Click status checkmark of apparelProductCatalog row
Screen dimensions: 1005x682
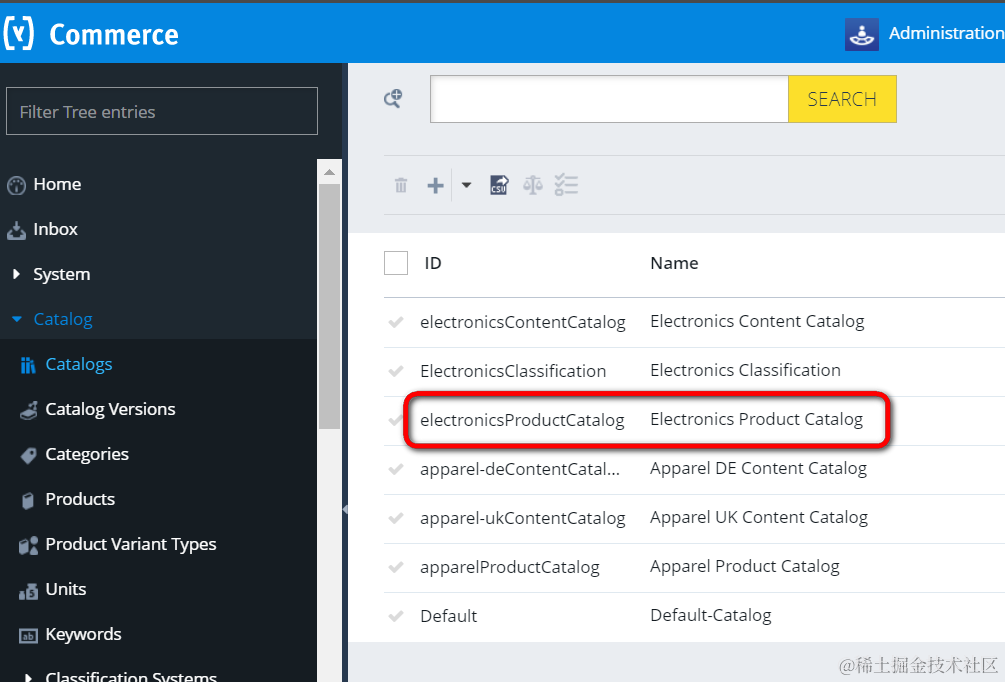point(395,567)
